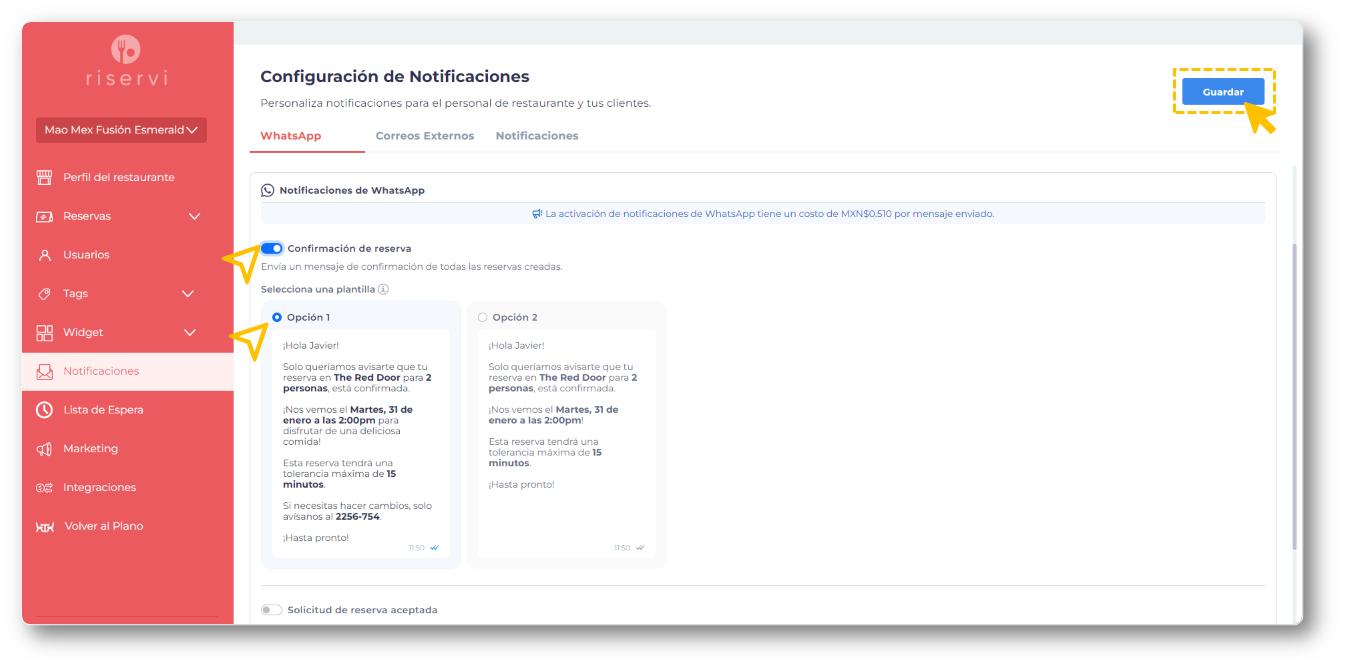
Task: Click the Volver al Plano table icon
Action: point(45,527)
